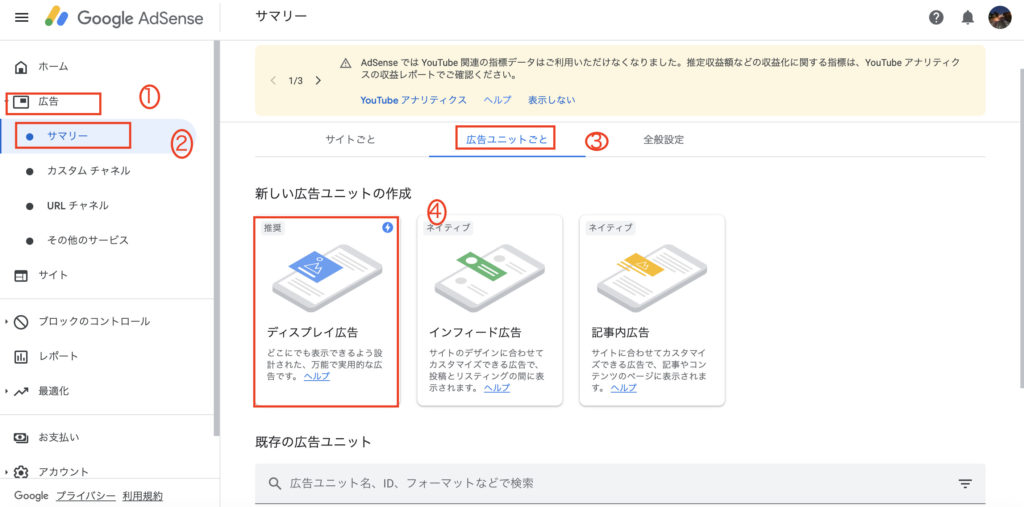Viewport: 1024px width, 507px height.
Task: Open ヘルプ link on ディスプレイ広告 card
Action: coord(317,376)
